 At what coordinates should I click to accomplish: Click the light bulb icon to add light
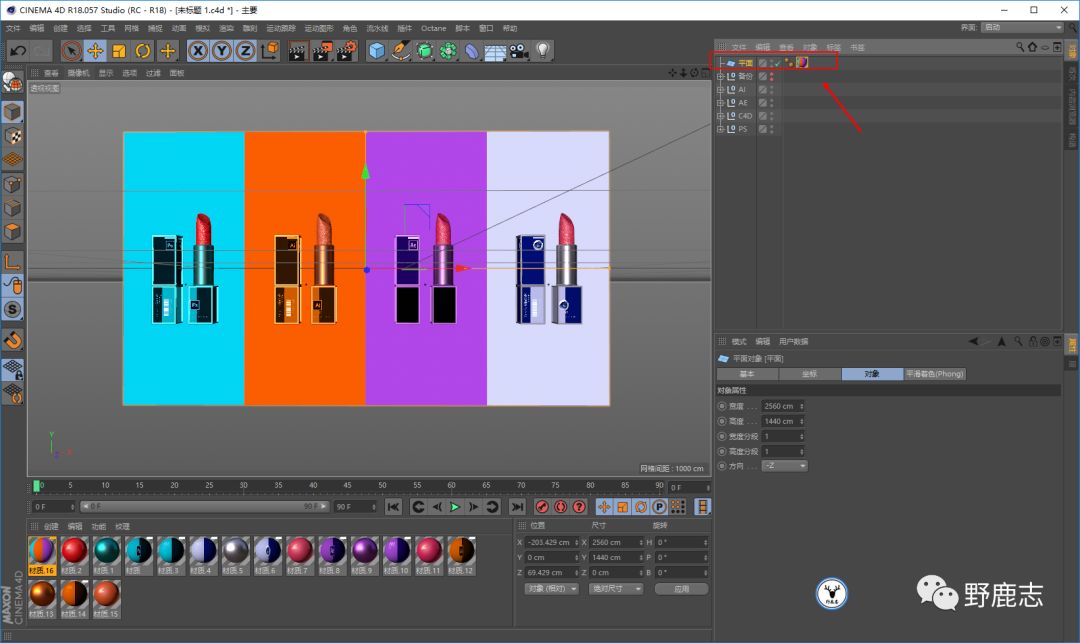[x=543, y=51]
